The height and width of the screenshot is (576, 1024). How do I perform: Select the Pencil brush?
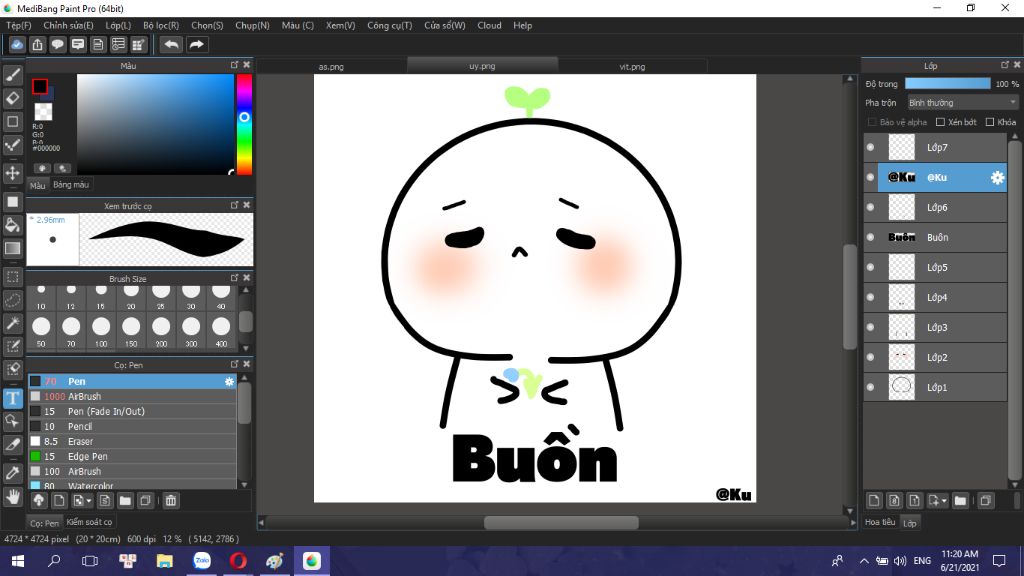click(x=132, y=426)
